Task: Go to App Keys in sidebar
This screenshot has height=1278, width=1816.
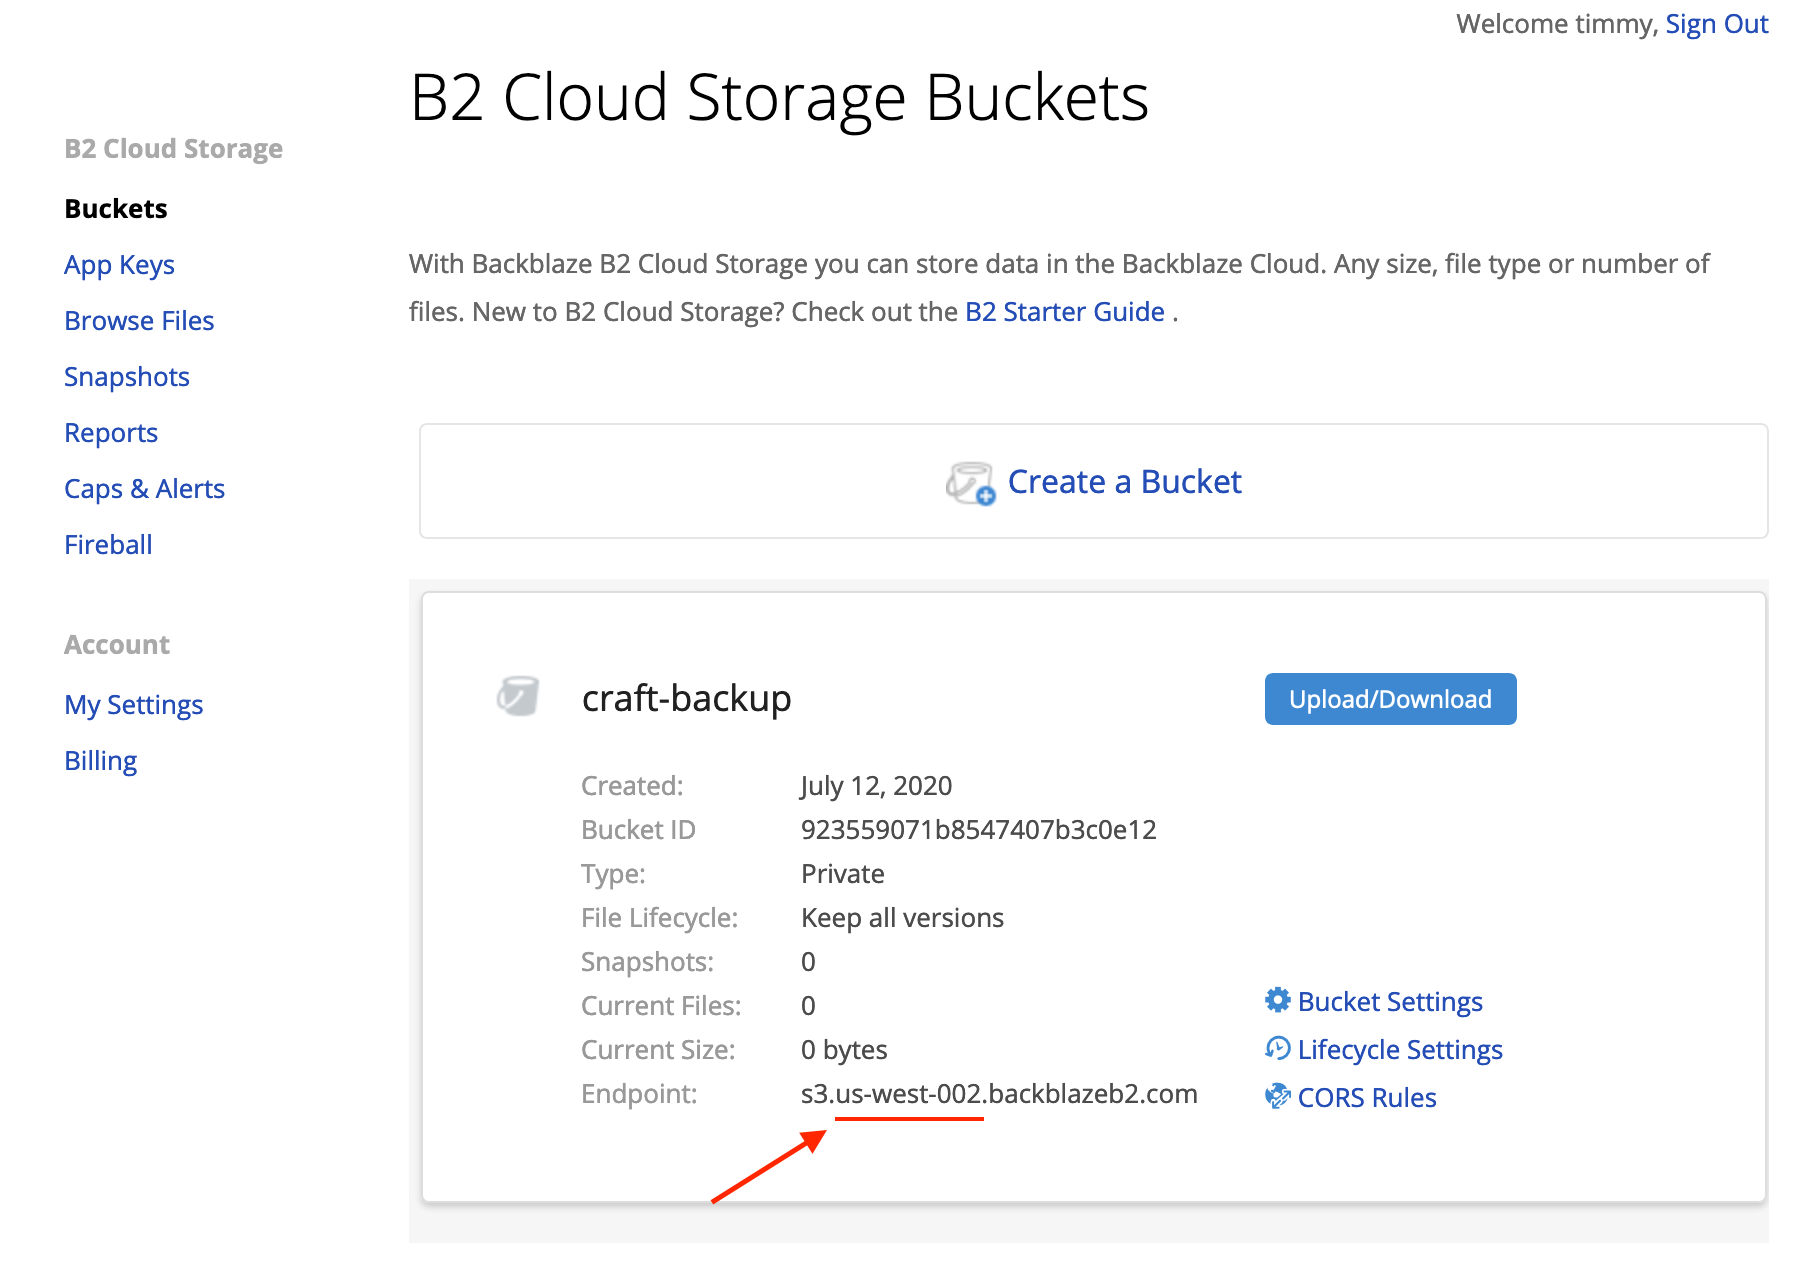Action: click(119, 265)
